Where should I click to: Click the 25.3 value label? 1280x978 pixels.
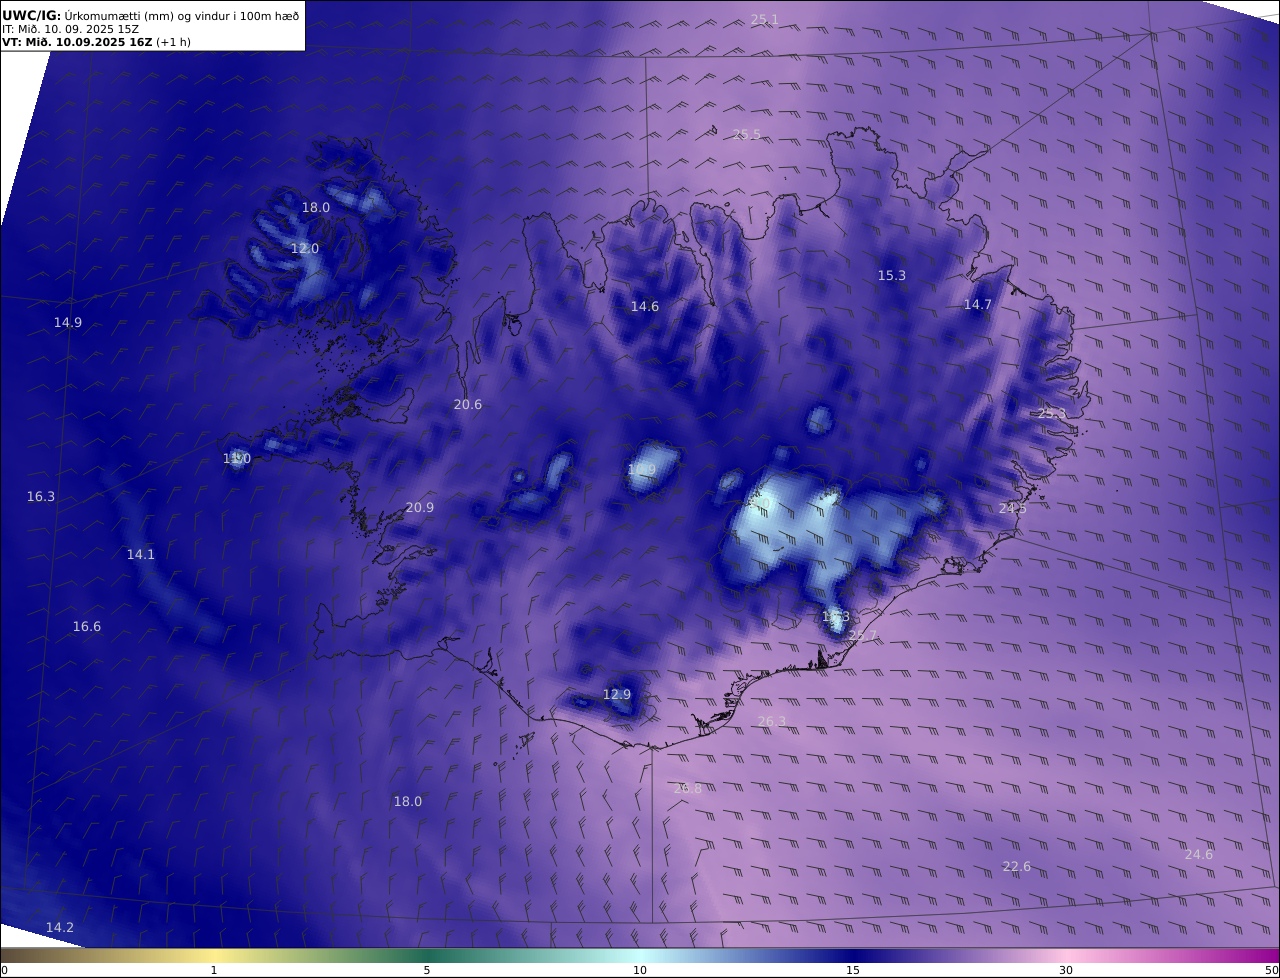pos(1052,413)
